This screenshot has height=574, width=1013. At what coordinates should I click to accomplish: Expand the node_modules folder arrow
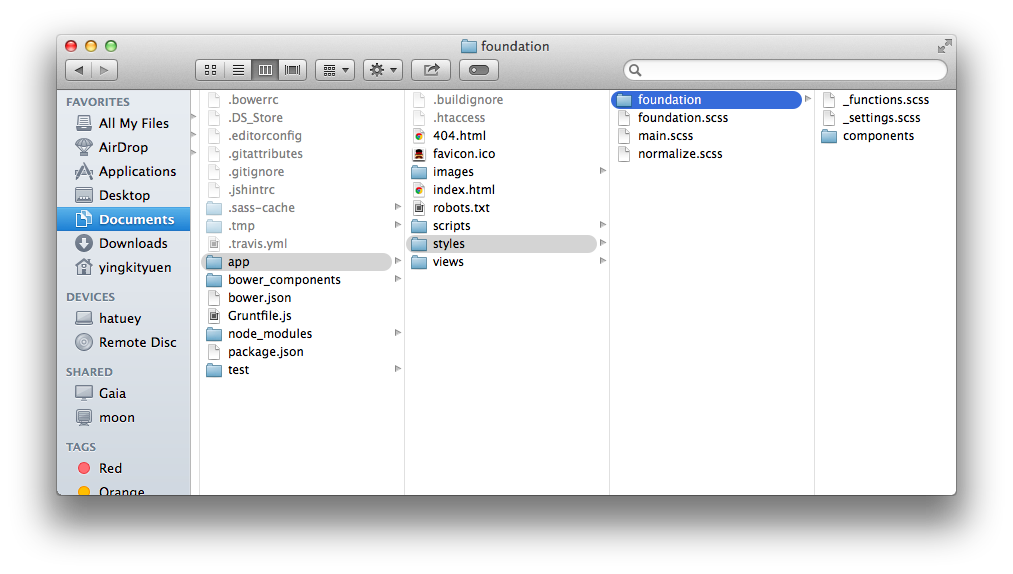[397, 333]
